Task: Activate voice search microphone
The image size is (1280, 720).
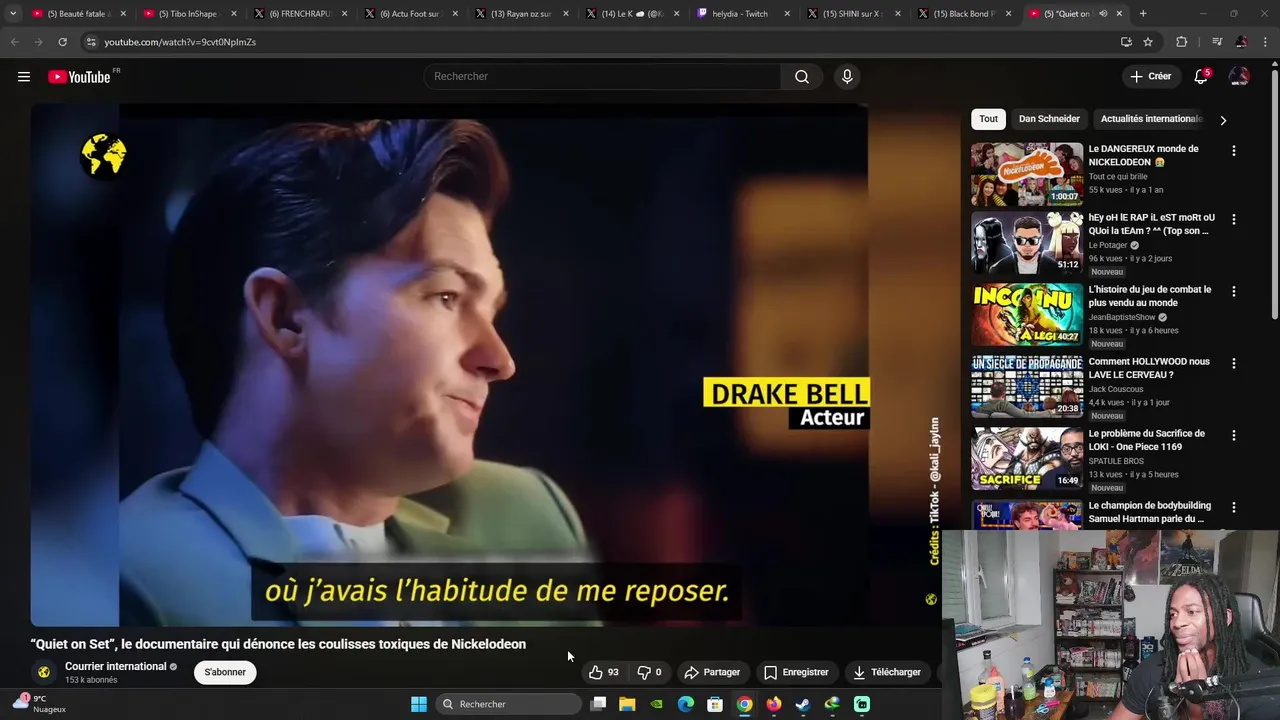Action: (x=847, y=77)
